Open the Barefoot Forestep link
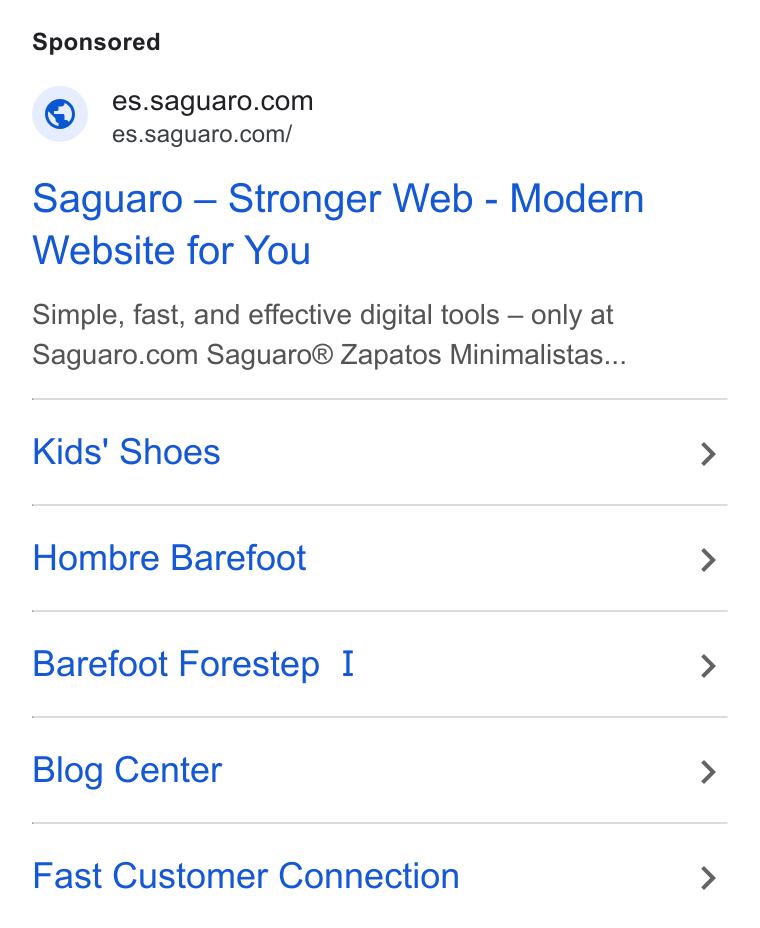Image resolution: width=760 pixels, height=928 pixels. [x=176, y=664]
